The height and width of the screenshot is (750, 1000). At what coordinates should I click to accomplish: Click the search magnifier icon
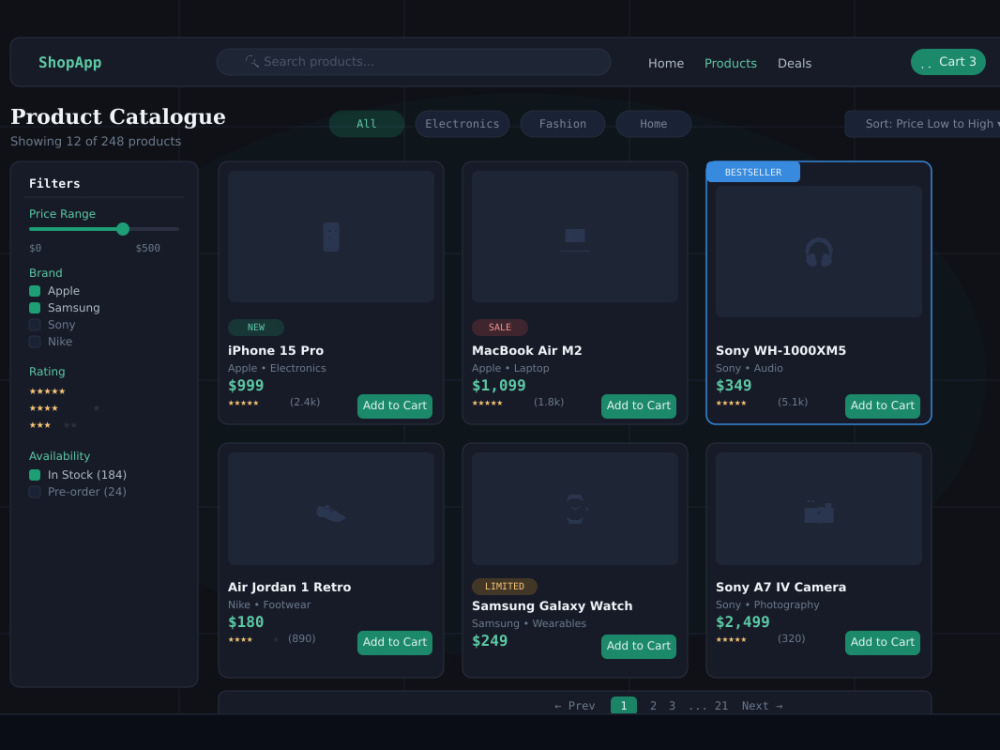coord(252,62)
